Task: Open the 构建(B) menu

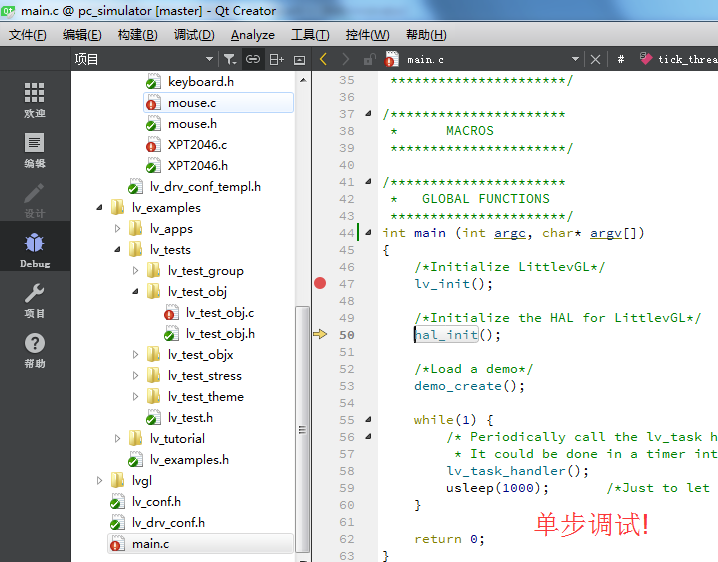Action: pos(137,35)
